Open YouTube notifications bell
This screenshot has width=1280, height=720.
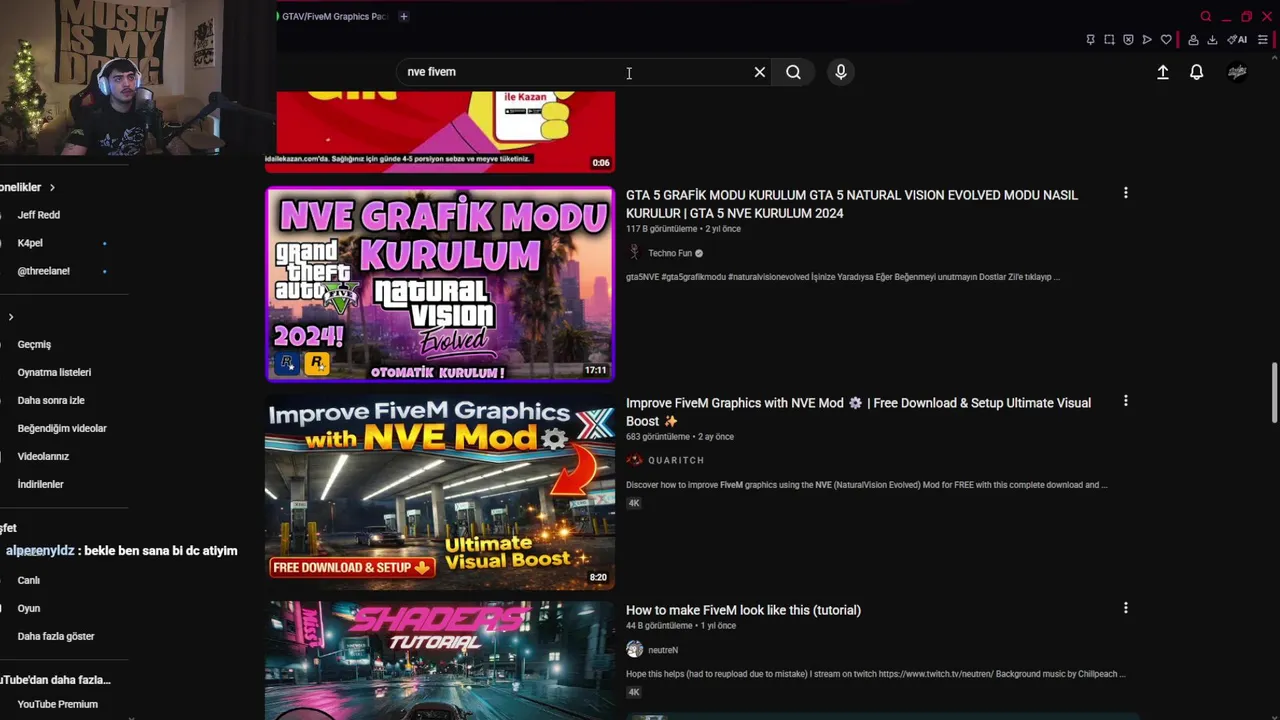pyautogui.click(x=1196, y=72)
